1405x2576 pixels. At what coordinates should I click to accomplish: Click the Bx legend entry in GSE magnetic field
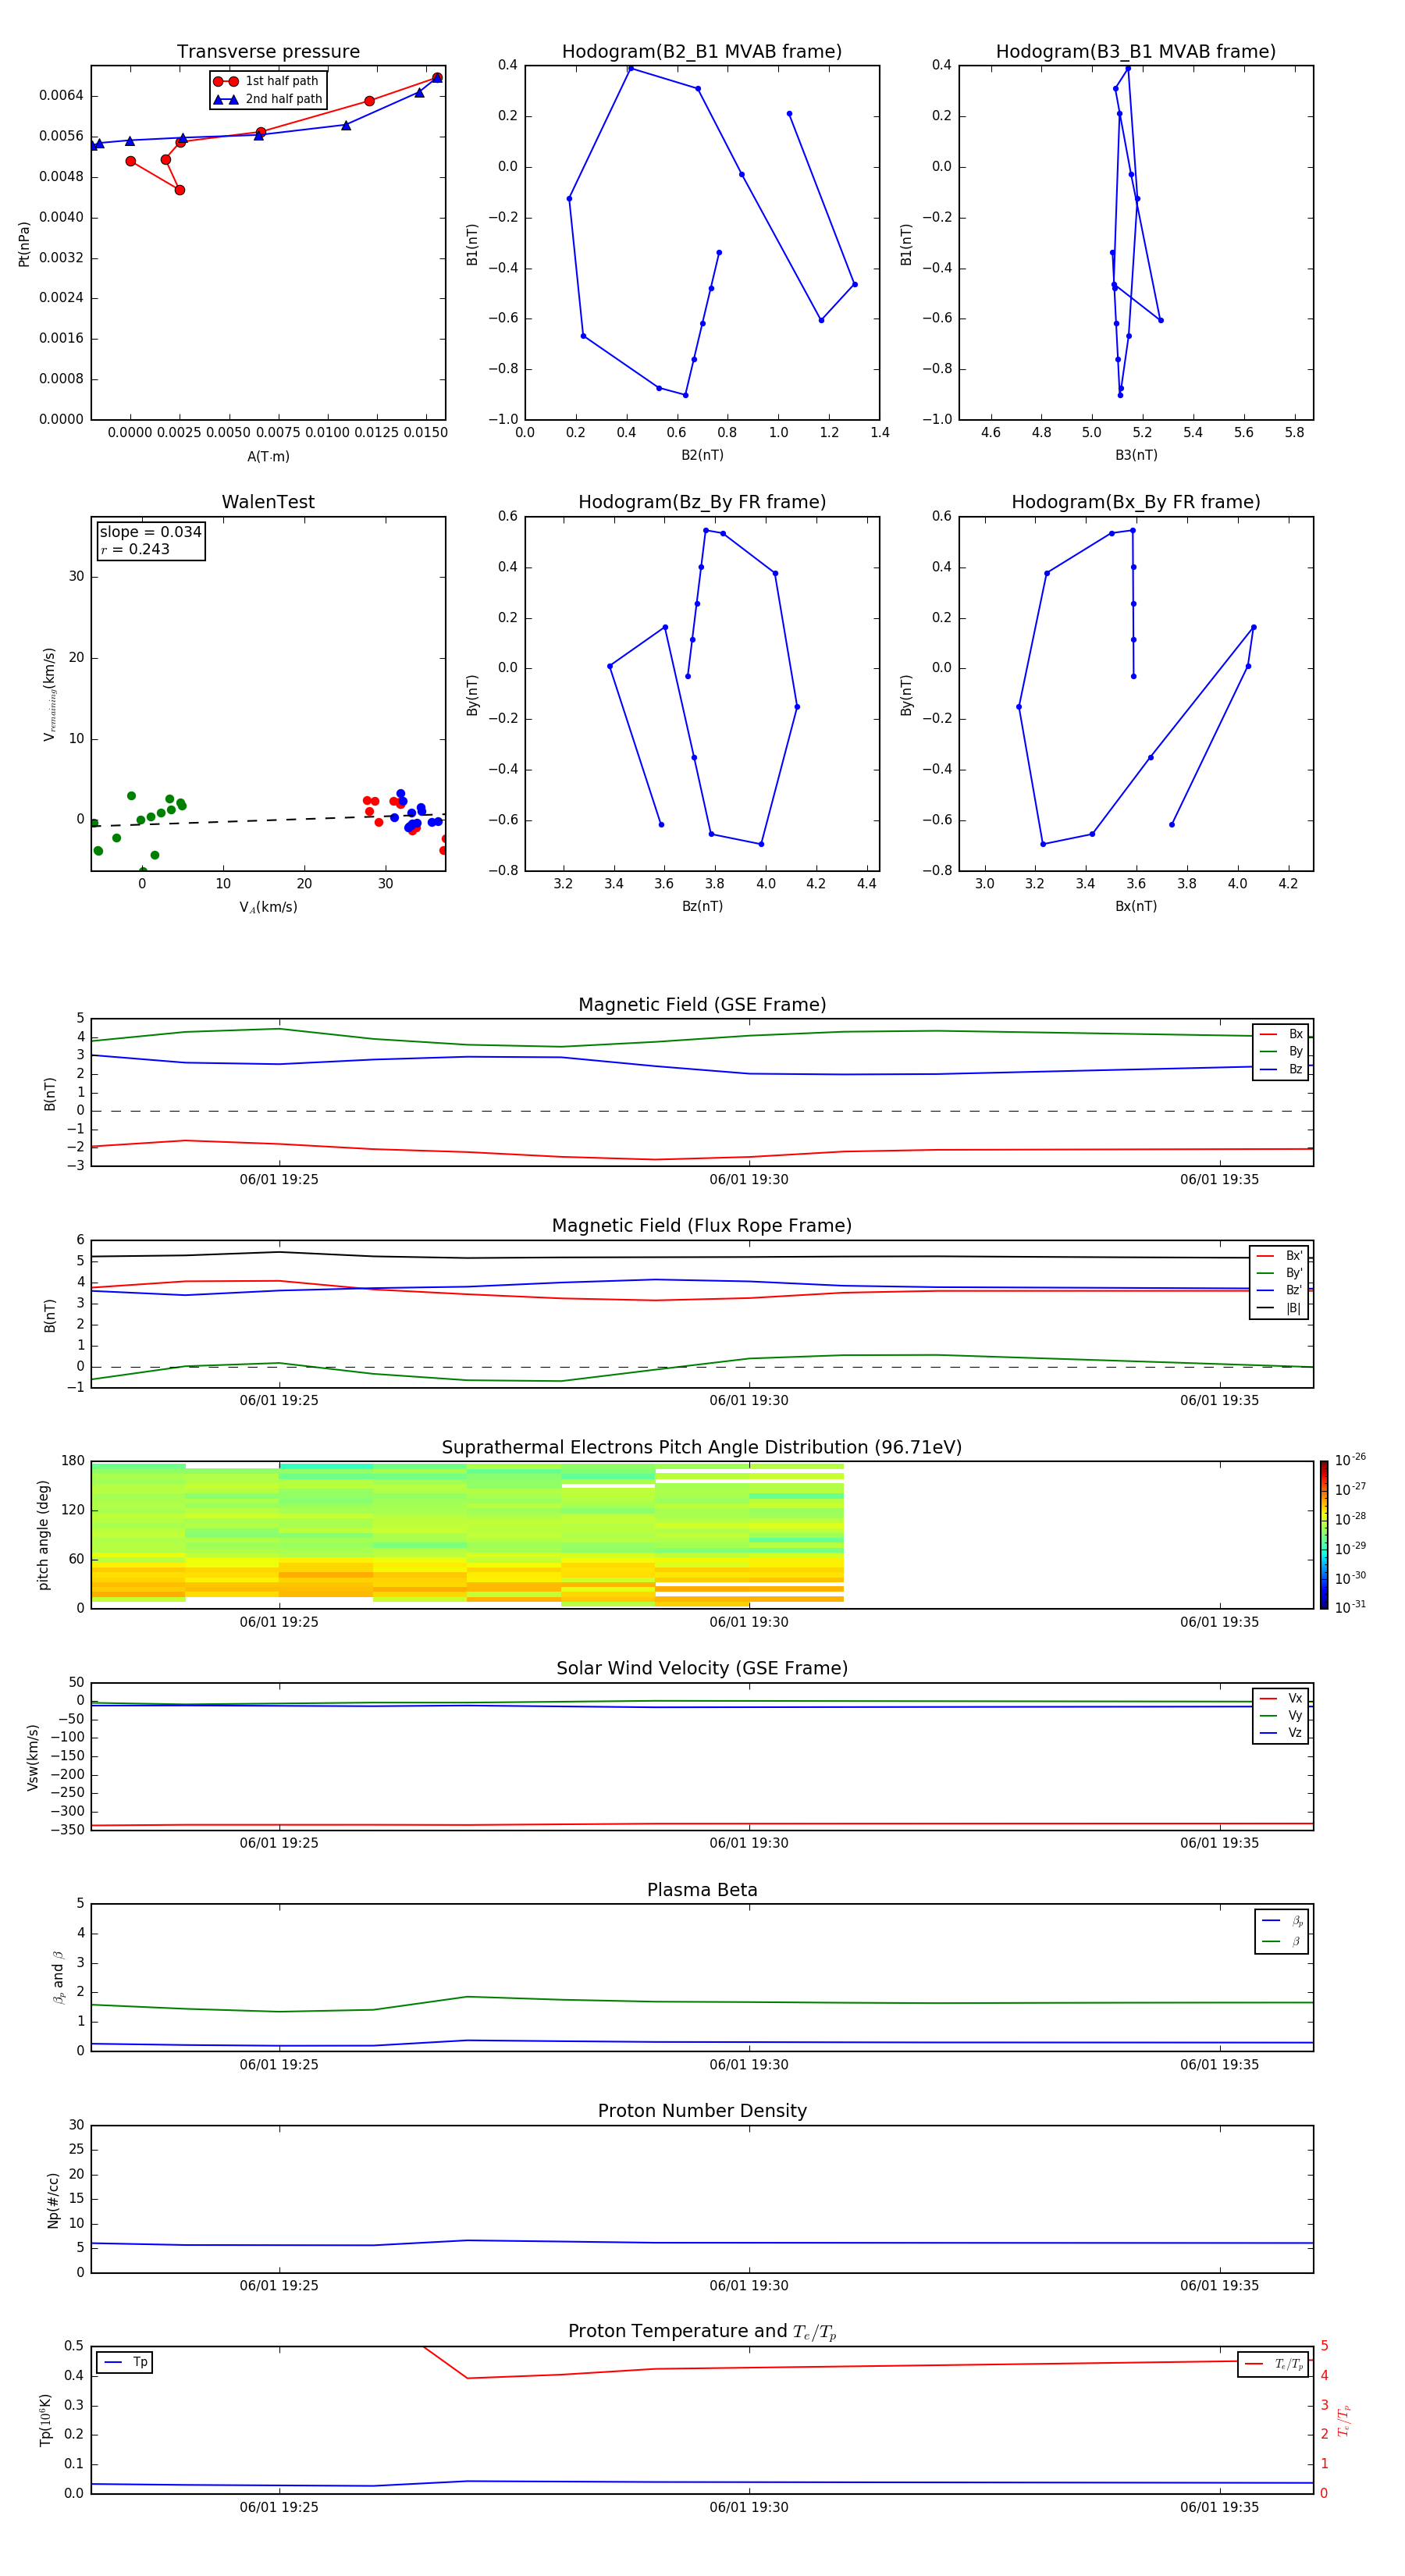coord(1281,1034)
